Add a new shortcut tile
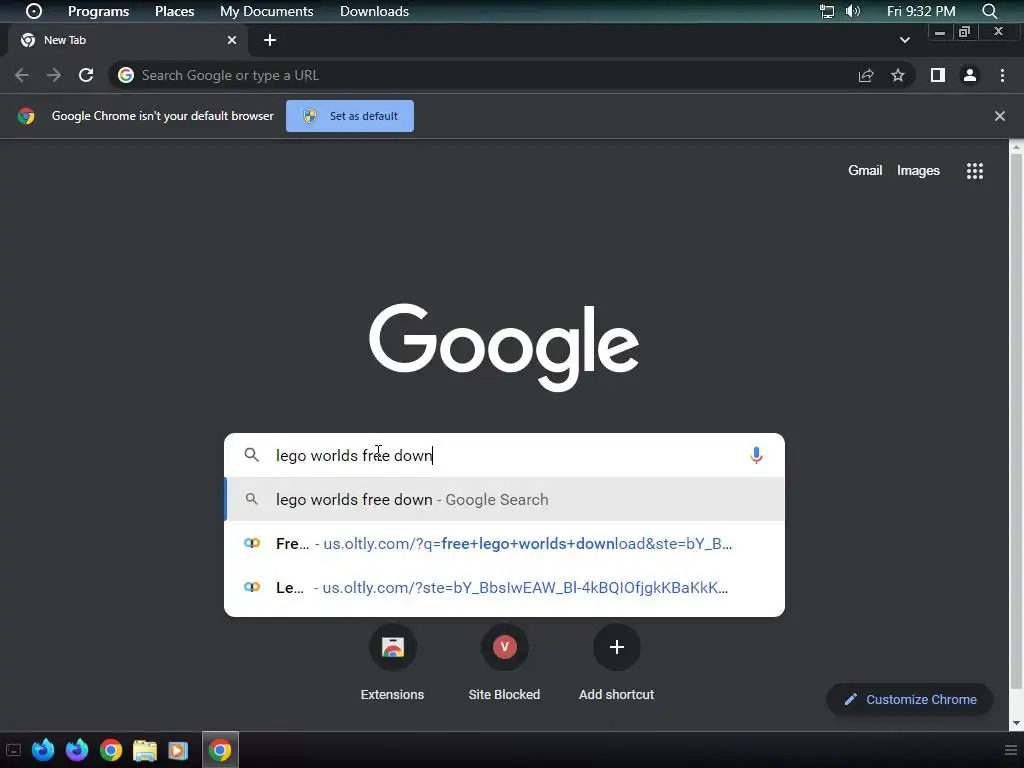 pyautogui.click(x=616, y=664)
